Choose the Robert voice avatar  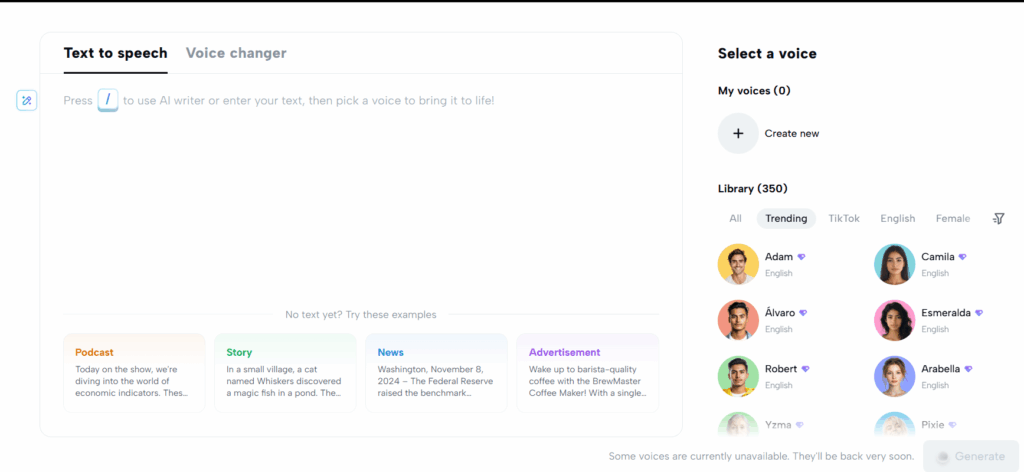(738, 376)
